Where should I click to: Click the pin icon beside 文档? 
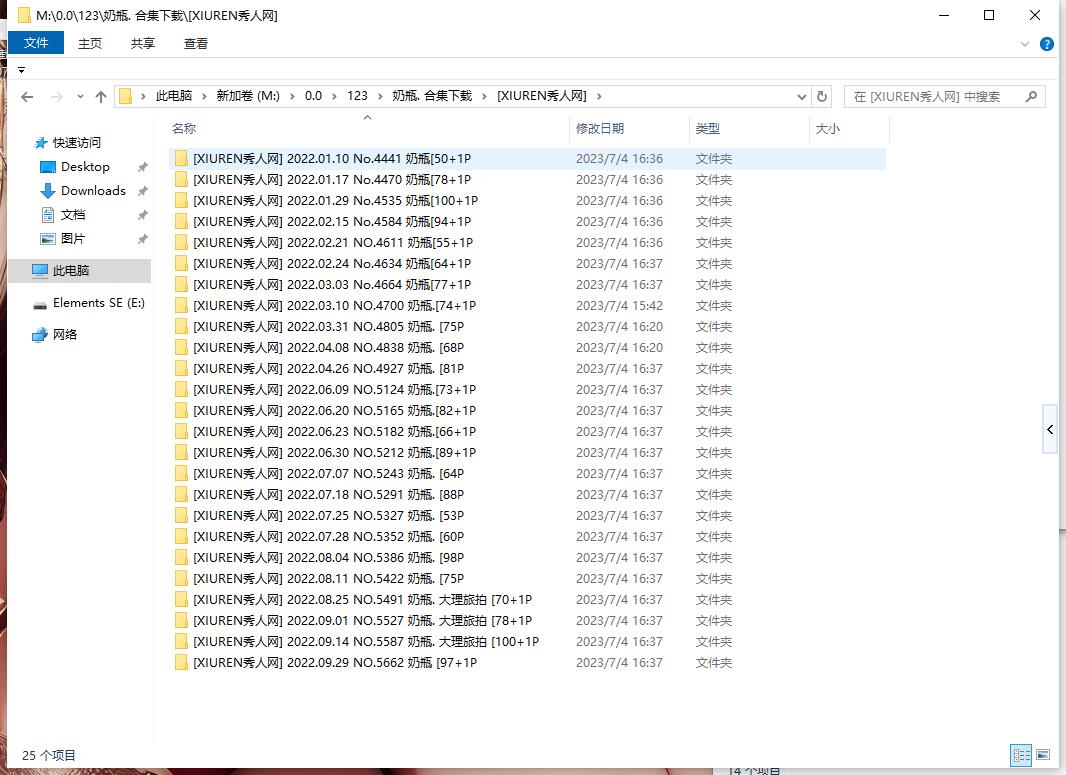tap(142, 215)
